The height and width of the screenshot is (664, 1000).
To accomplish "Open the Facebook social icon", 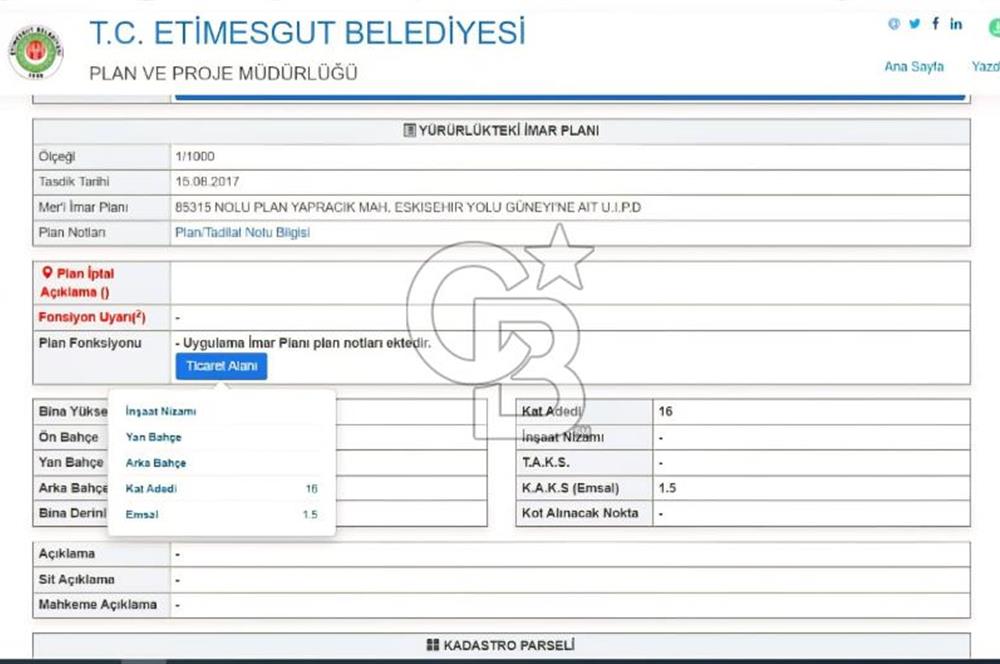I will (x=936, y=24).
